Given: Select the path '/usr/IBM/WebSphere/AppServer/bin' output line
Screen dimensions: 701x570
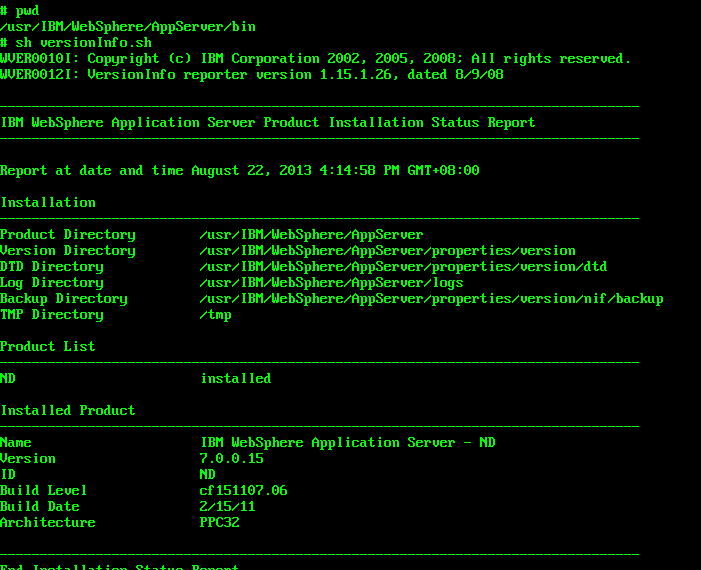Looking at the screenshot, I should tap(128, 27).
